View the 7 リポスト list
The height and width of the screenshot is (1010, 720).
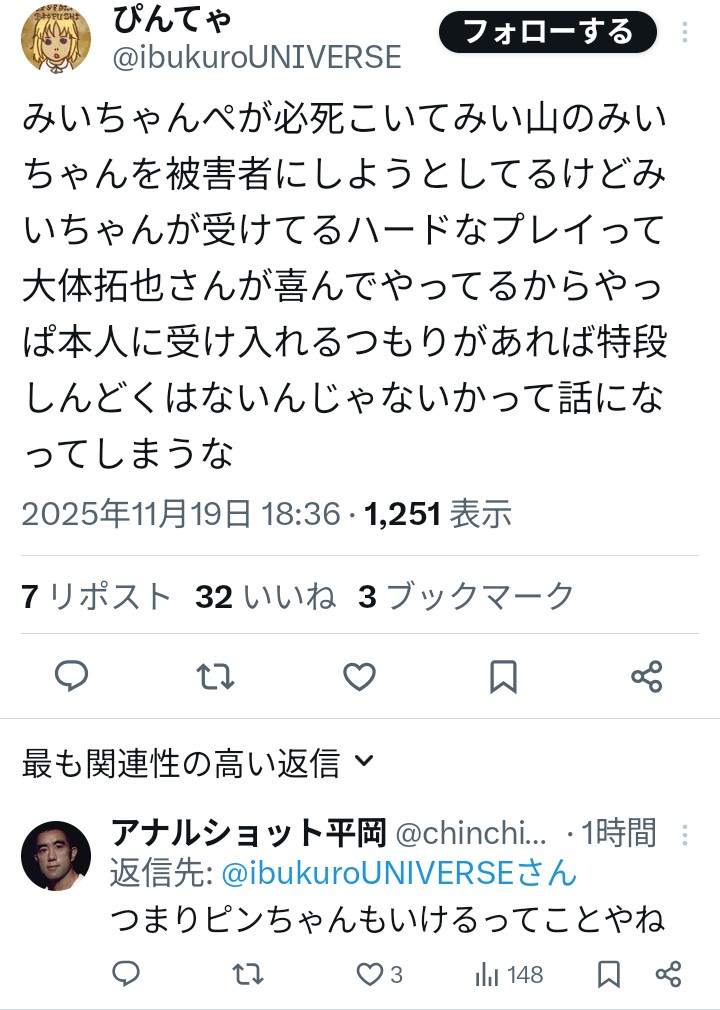97,597
